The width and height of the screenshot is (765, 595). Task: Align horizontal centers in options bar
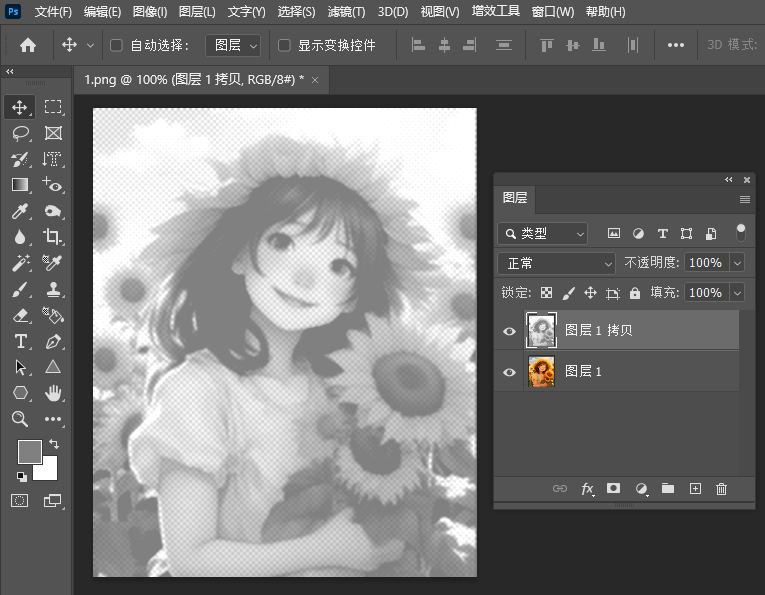pyautogui.click(x=444, y=45)
